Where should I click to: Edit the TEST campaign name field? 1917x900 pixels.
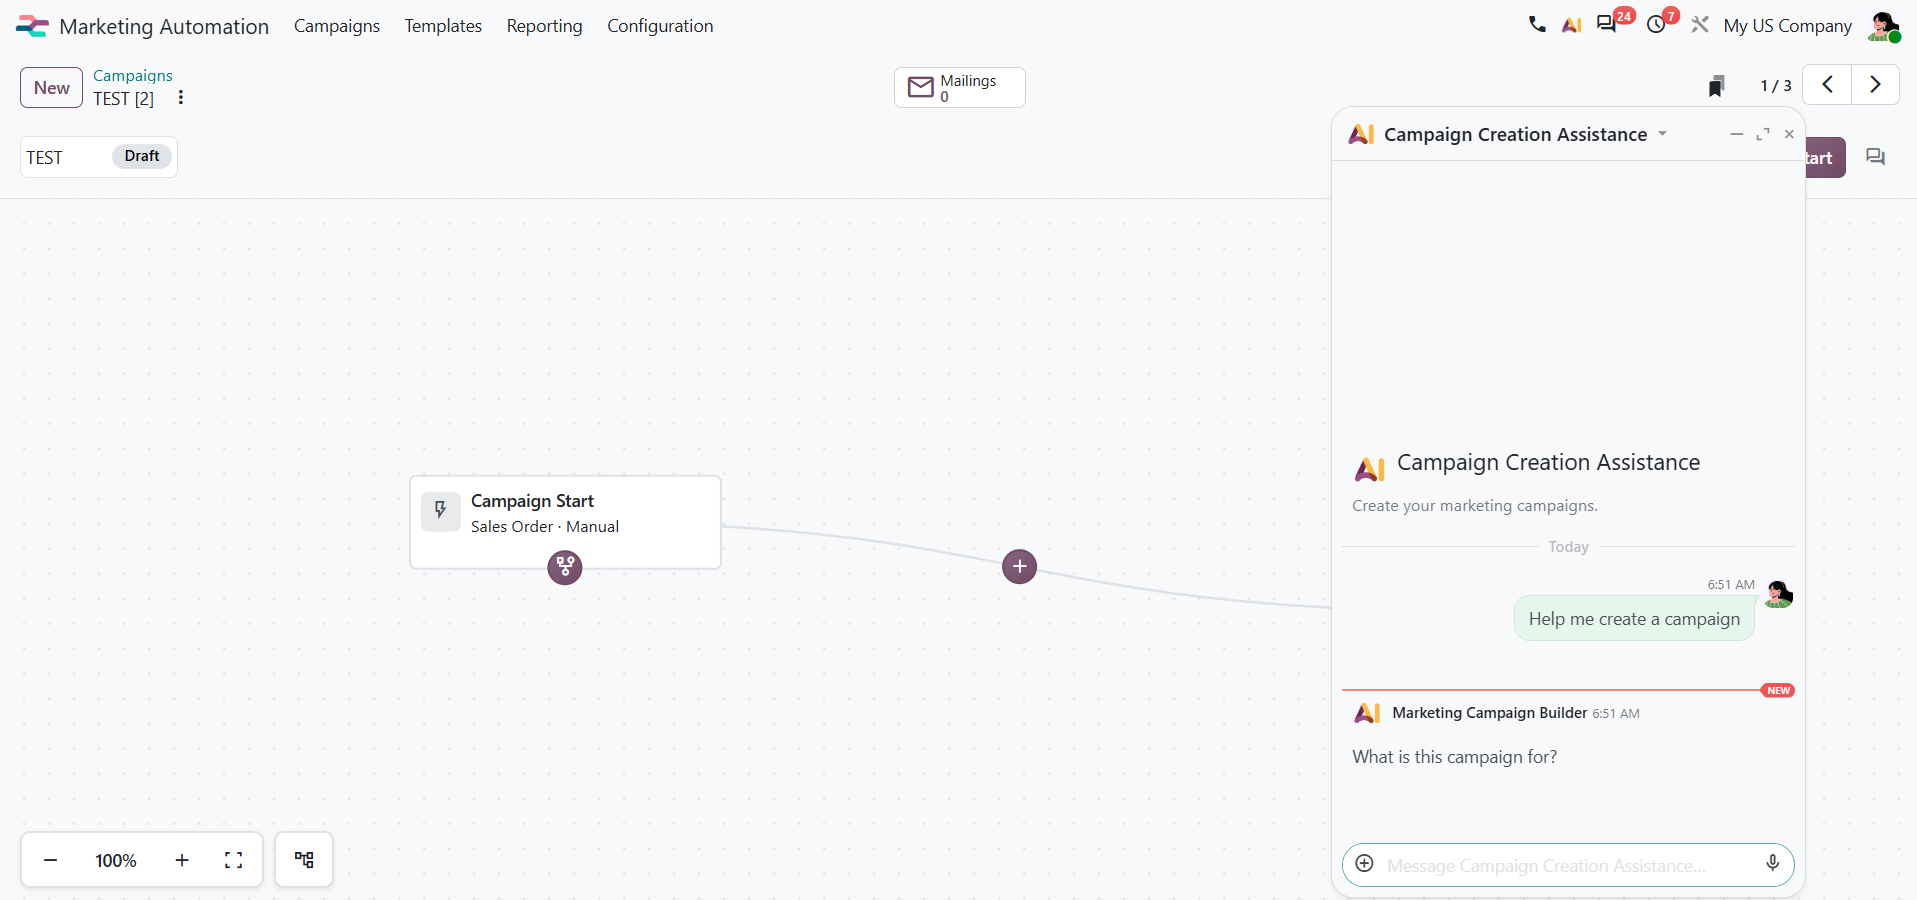coord(65,157)
